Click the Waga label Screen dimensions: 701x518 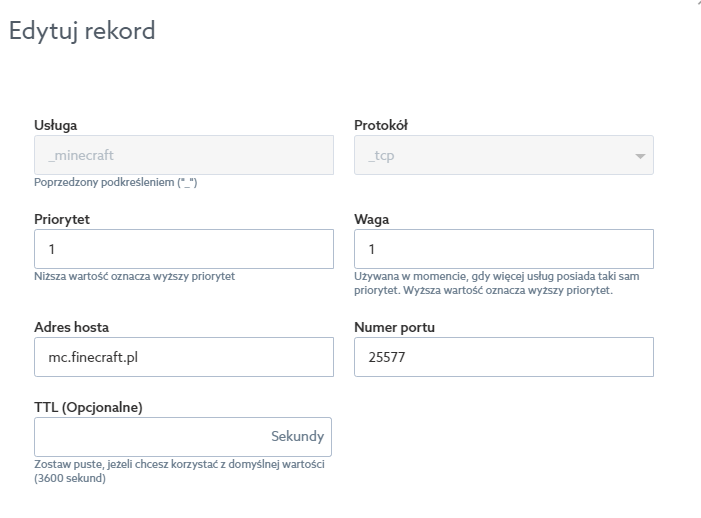(371, 219)
